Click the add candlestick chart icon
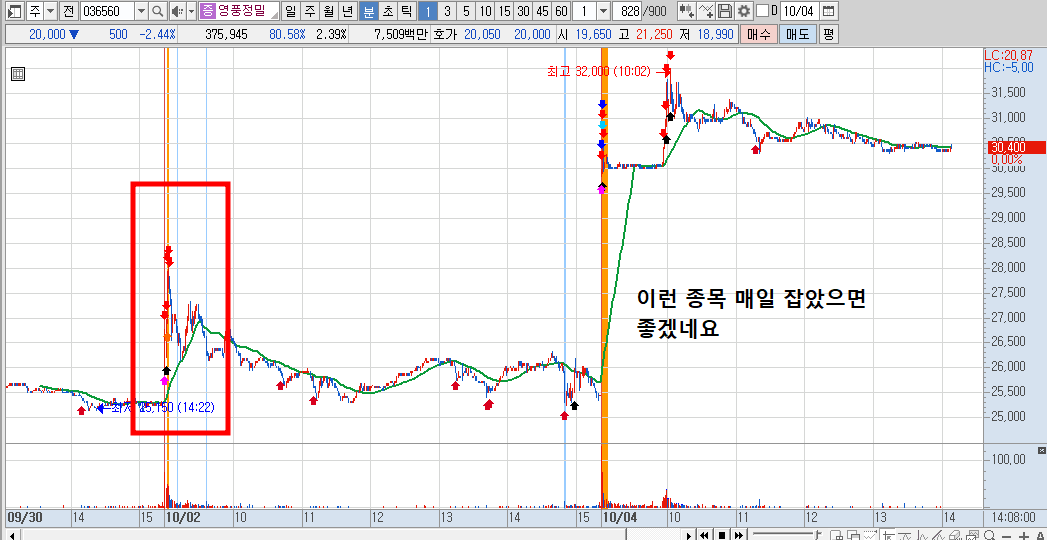Screen dimensions: 1047x540 coord(686,11)
